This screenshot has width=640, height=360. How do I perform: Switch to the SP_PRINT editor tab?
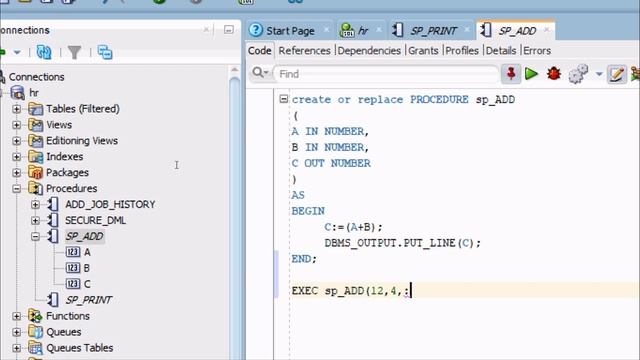(433, 31)
